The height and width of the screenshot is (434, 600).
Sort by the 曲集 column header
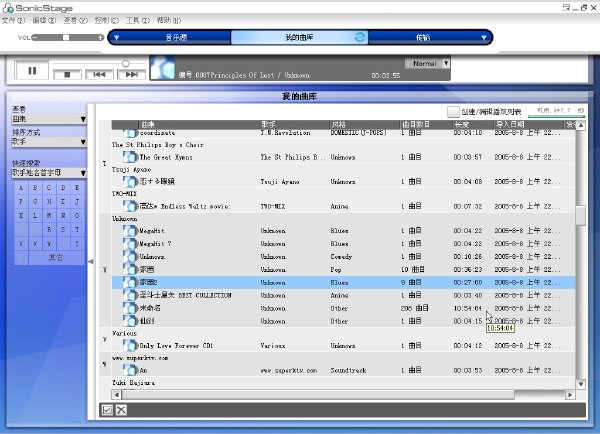199,124
